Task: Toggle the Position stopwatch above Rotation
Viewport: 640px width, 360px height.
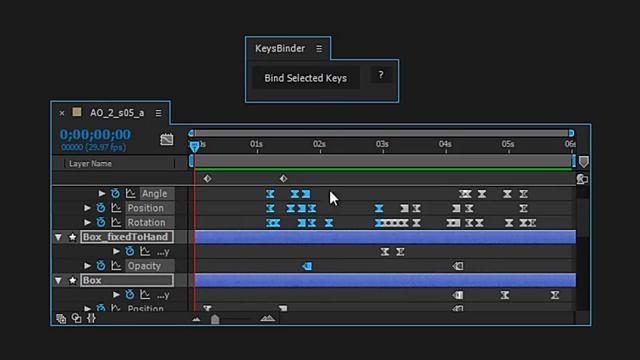Action: point(101,208)
